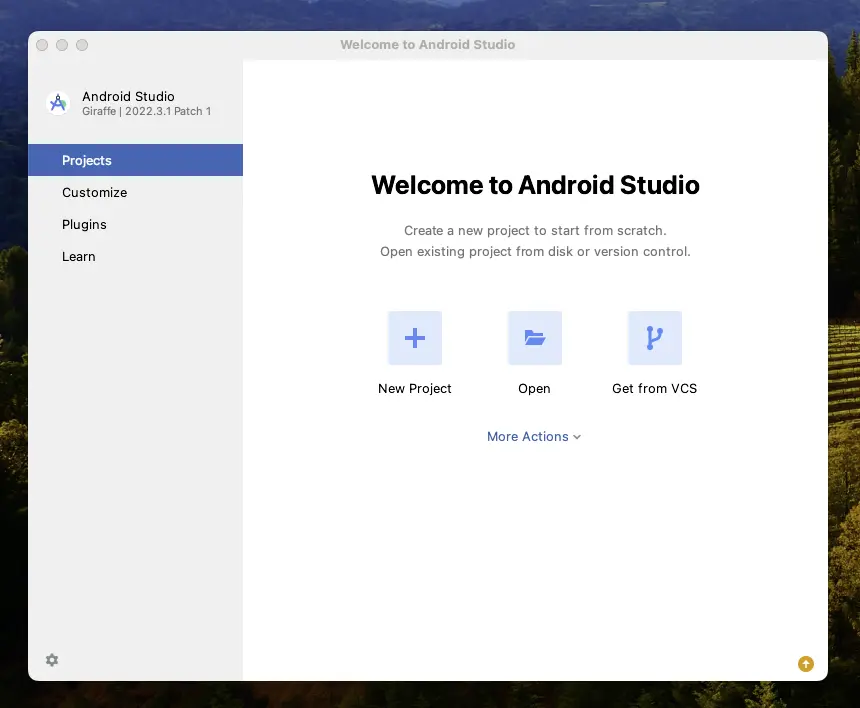The height and width of the screenshot is (708, 860).
Task: Click the New Project plus icon
Action: pos(415,338)
